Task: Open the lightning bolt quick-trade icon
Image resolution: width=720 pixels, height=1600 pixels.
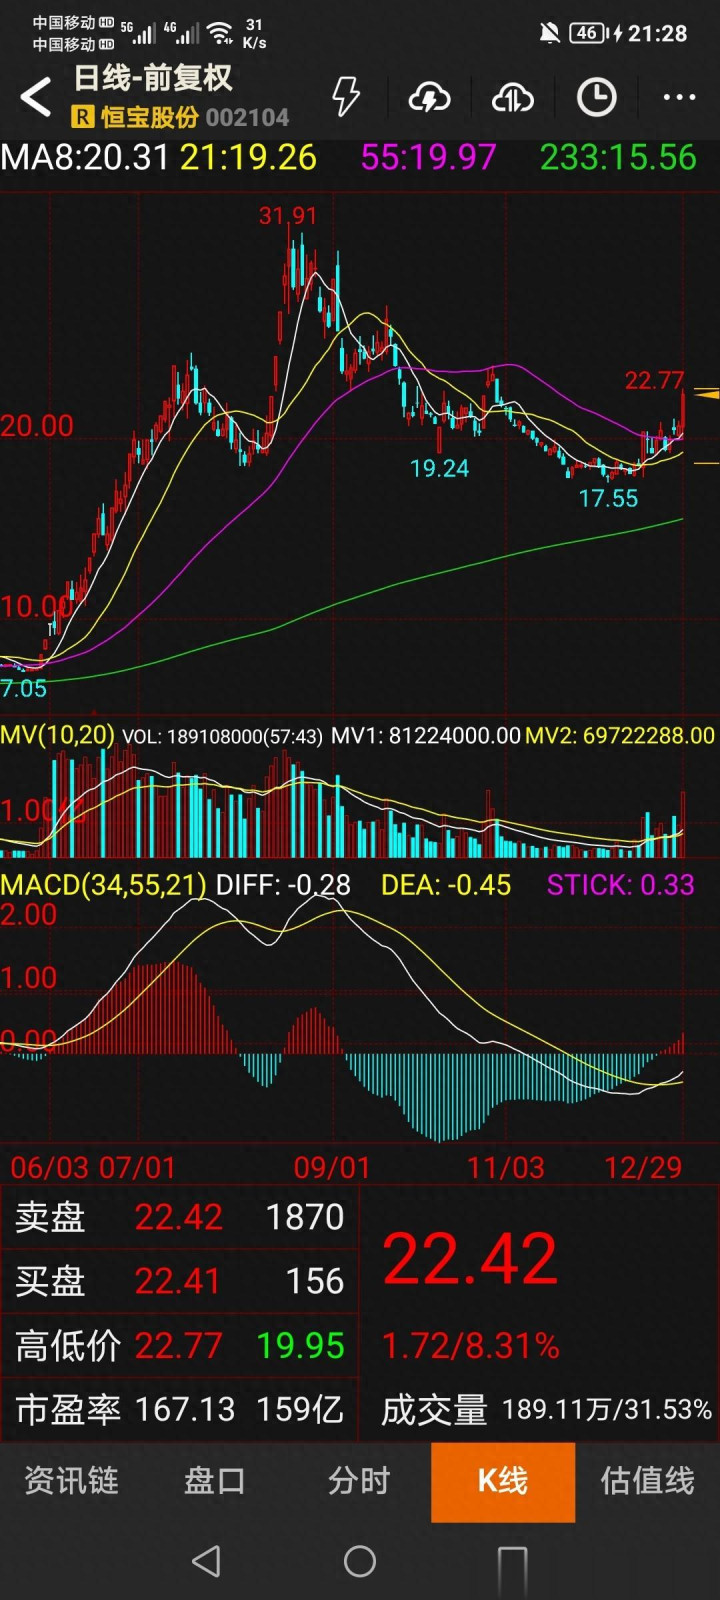Action: click(x=346, y=97)
